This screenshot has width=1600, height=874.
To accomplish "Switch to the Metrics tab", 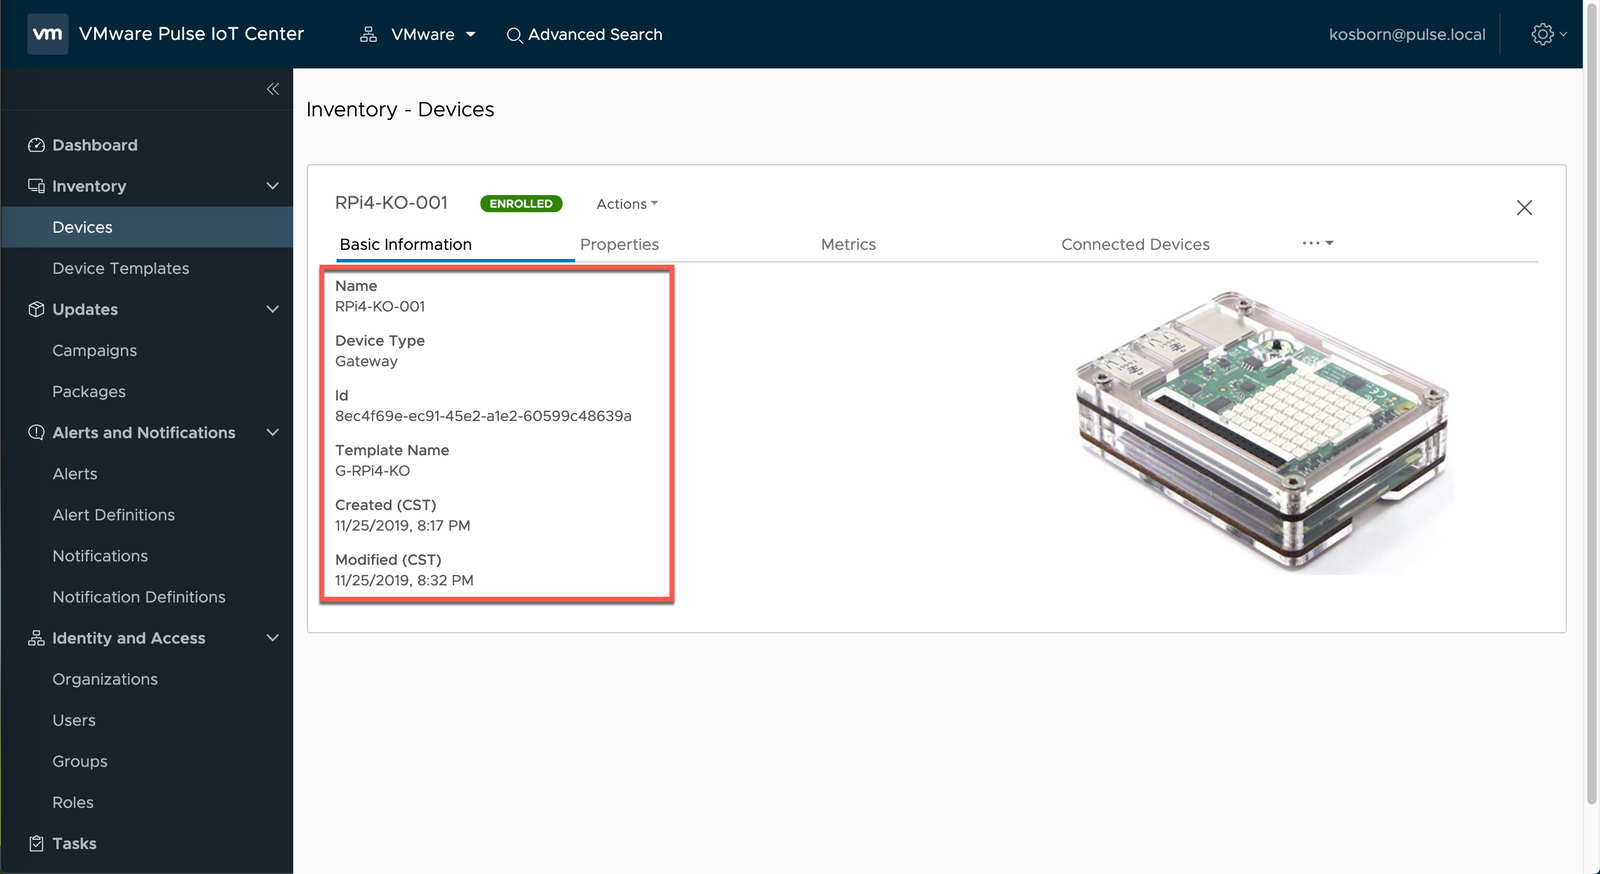I will click(x=848, y=244).
